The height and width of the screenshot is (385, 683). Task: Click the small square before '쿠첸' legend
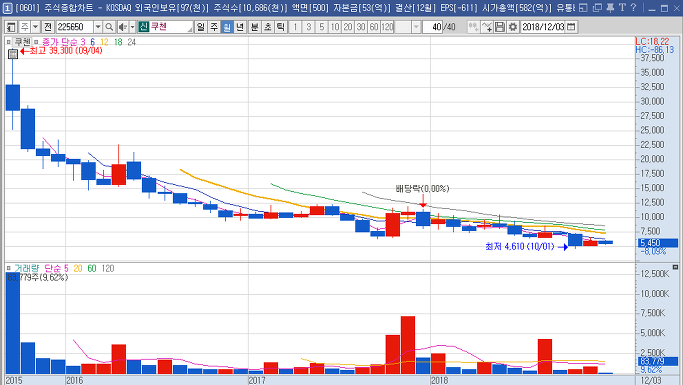click(x=9, y=42)
